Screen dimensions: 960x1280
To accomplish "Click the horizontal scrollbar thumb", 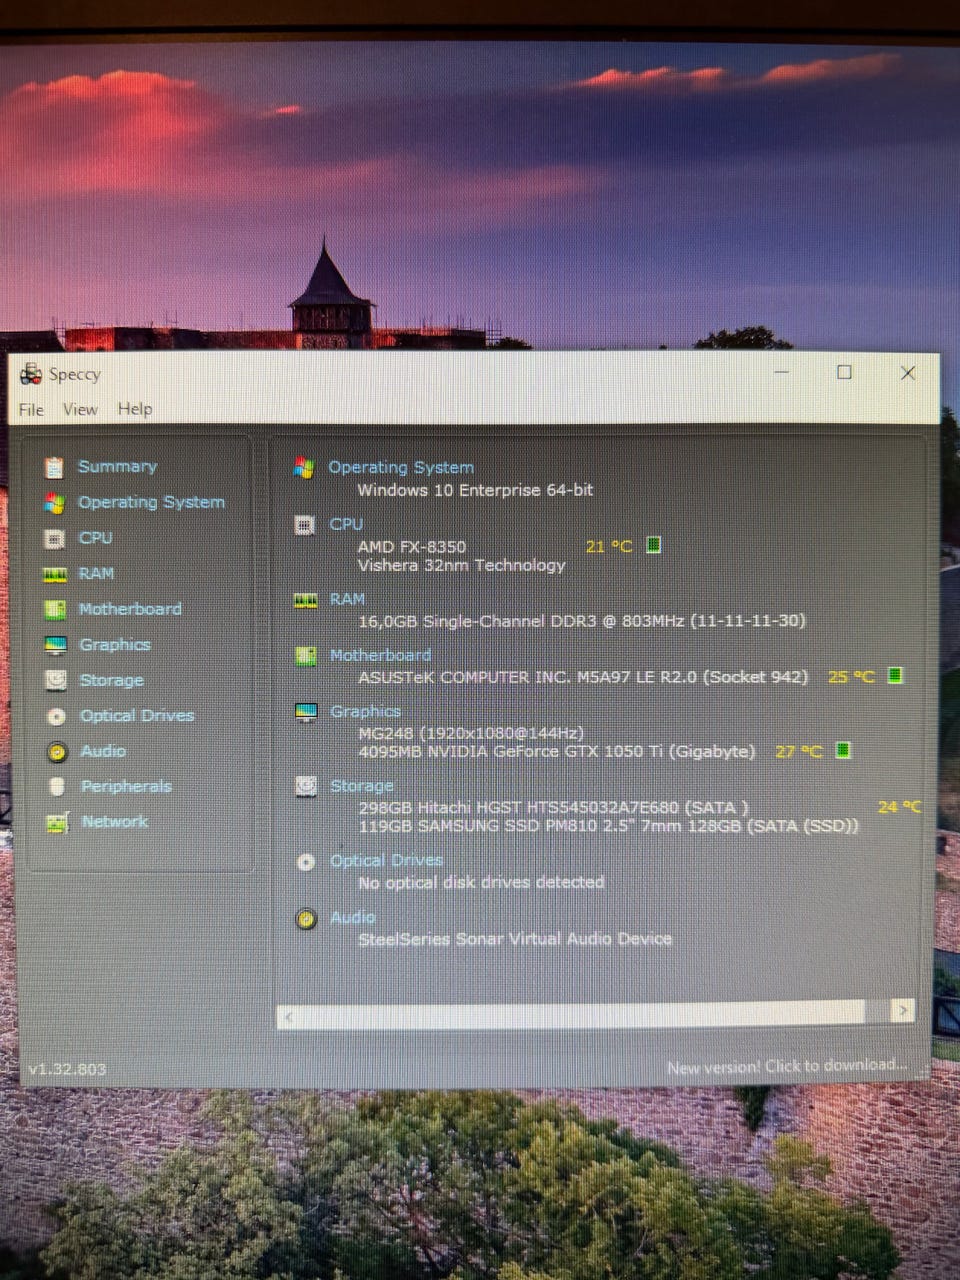I will [x=582, y=1014].
